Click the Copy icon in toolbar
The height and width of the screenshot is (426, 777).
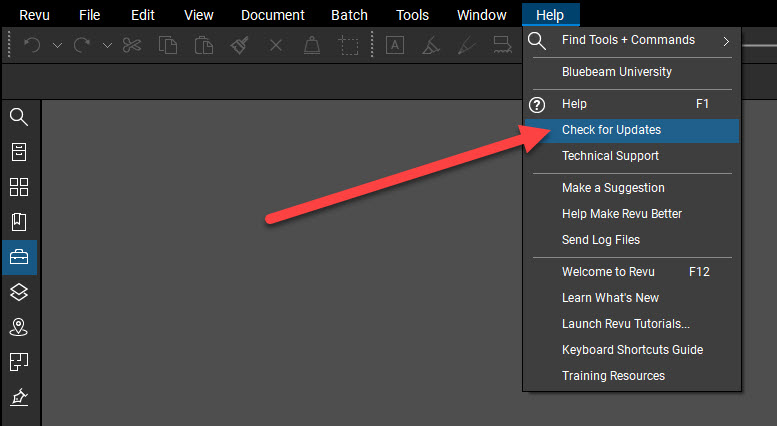point(168,46)
